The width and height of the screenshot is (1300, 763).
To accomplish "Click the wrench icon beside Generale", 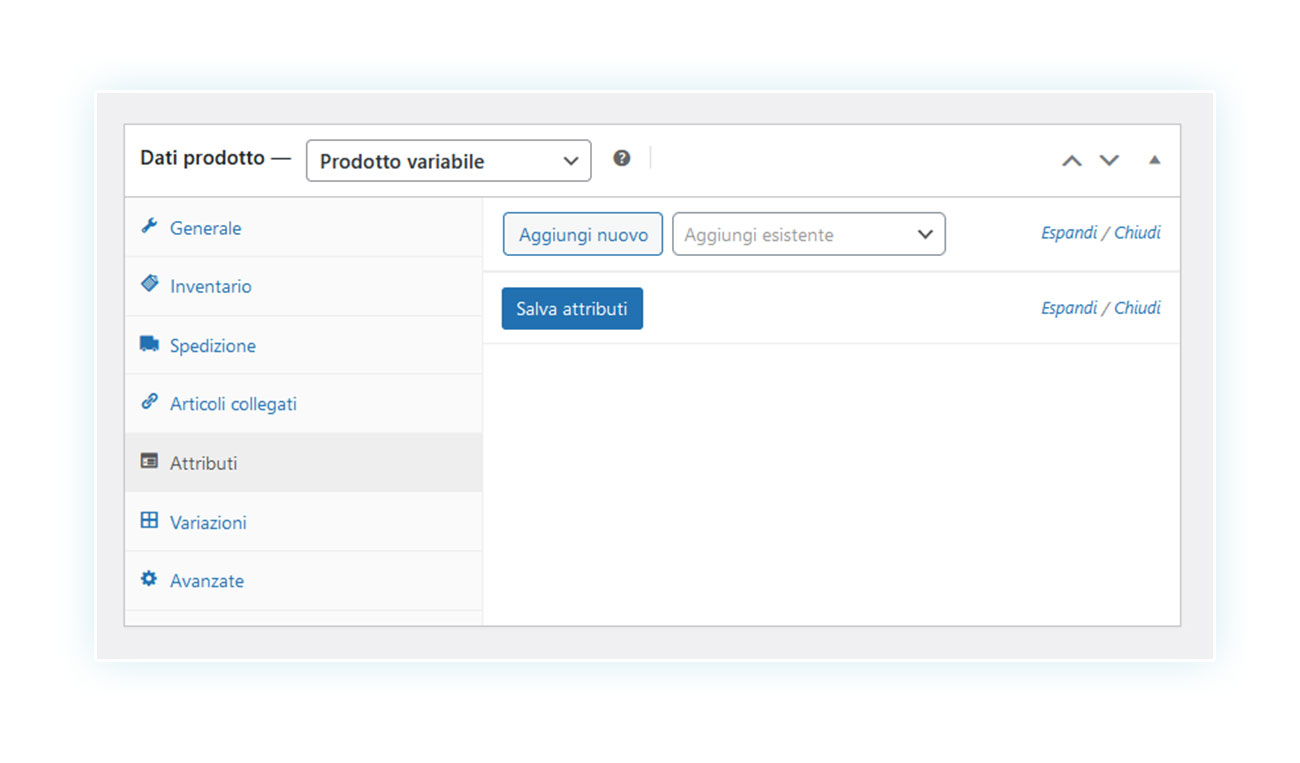I will pyautogui.click(x=149, y=226).
